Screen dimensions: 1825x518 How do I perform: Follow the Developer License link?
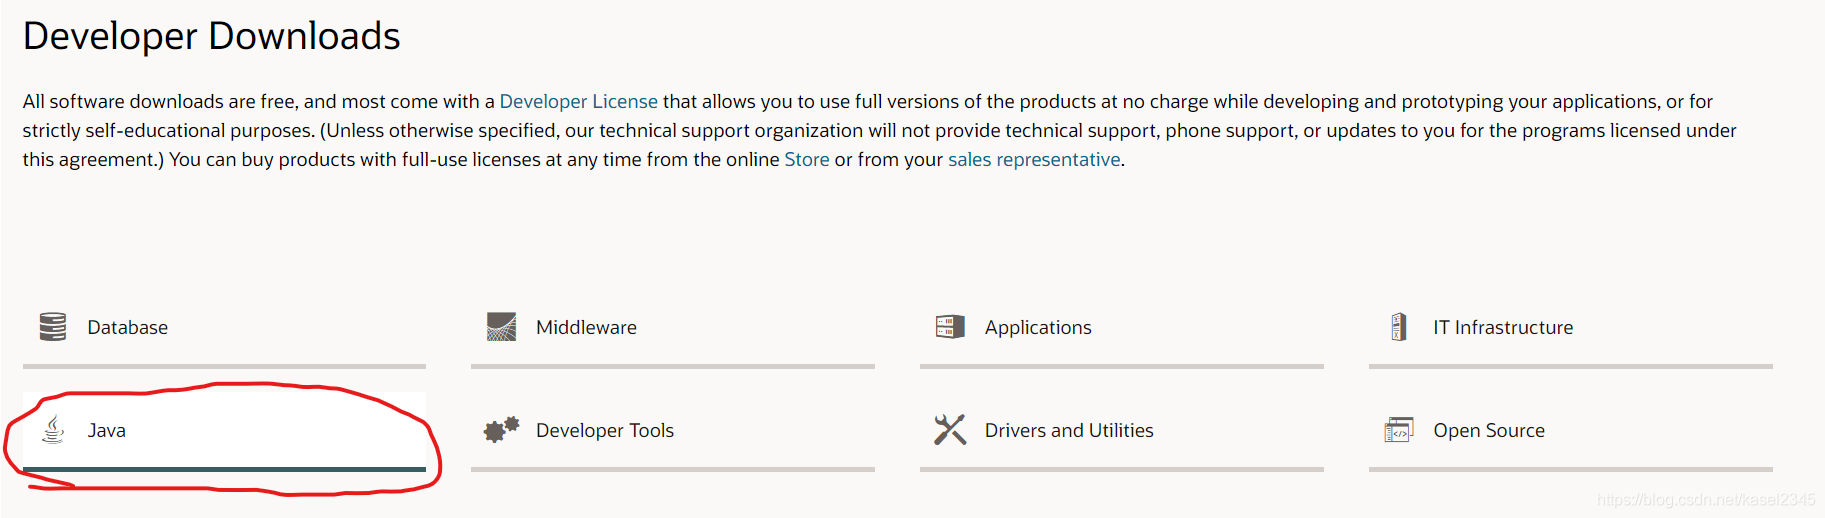point(579,101)
